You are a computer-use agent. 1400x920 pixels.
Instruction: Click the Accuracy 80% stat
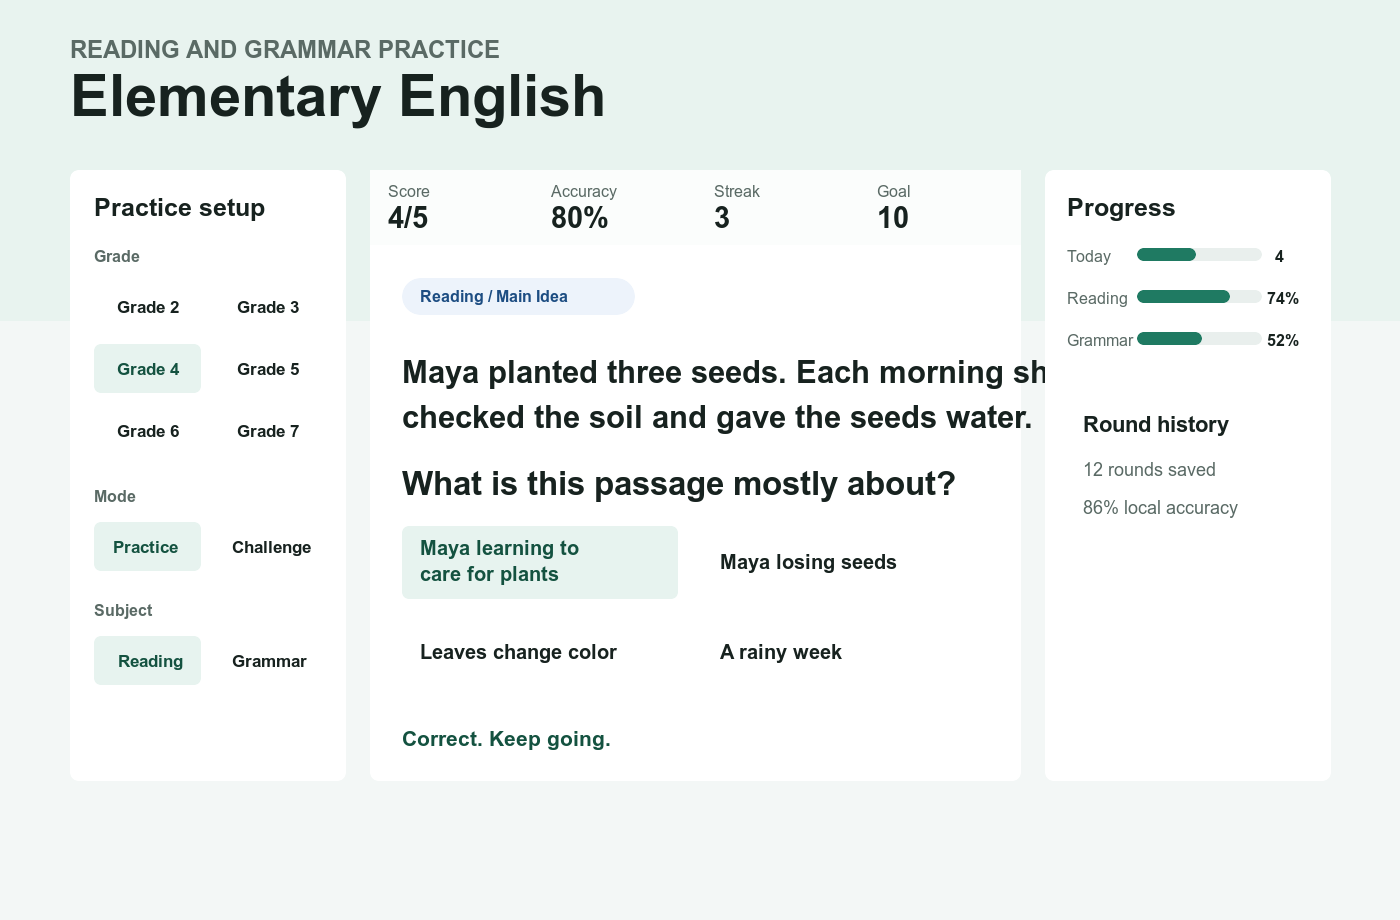(x=584, y=208)
